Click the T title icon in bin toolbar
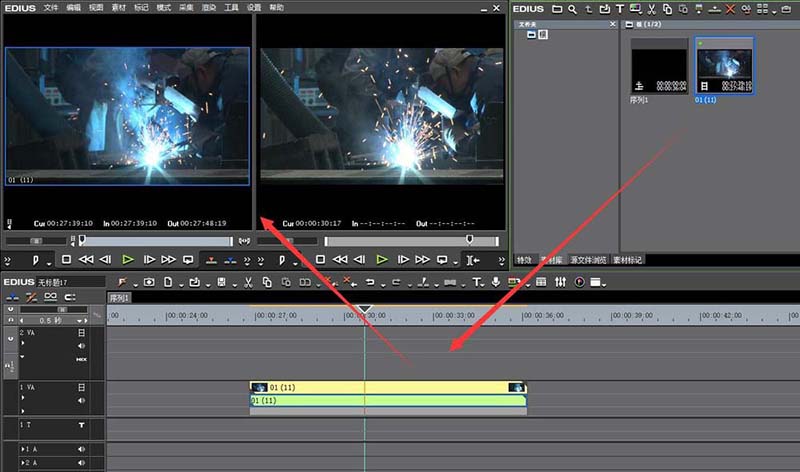The height and width of the screenshot is (472, 800). [x=620, y=9]
